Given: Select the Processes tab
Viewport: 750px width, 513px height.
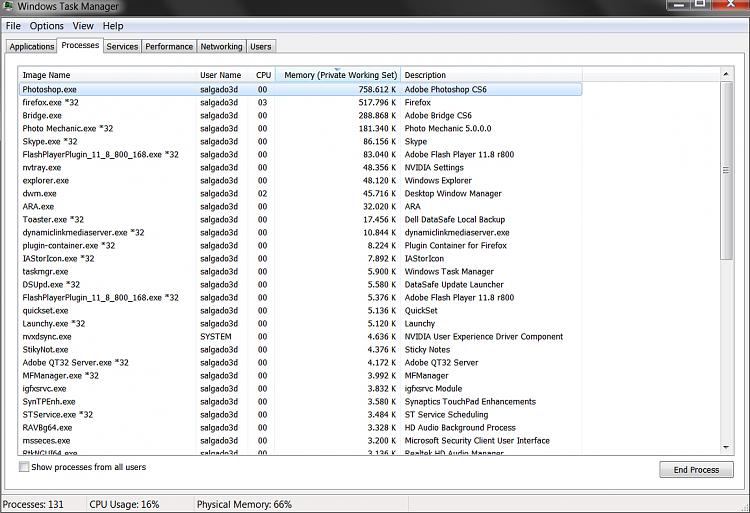Looking at the screenshot, I should coord(80,45).
